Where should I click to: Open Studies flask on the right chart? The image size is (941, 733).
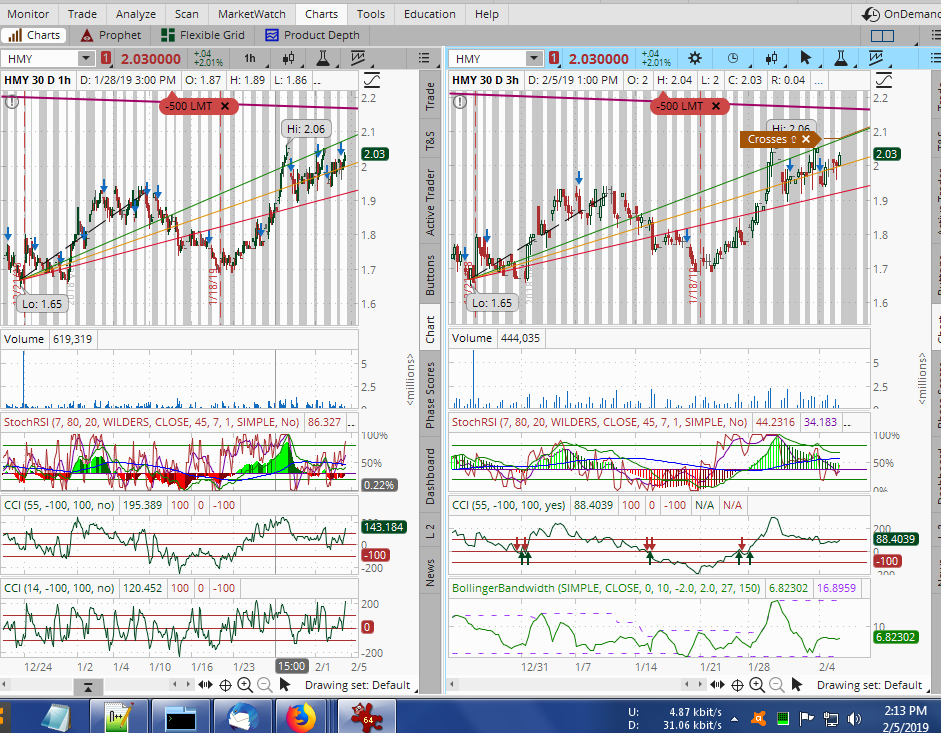point(841,59)
